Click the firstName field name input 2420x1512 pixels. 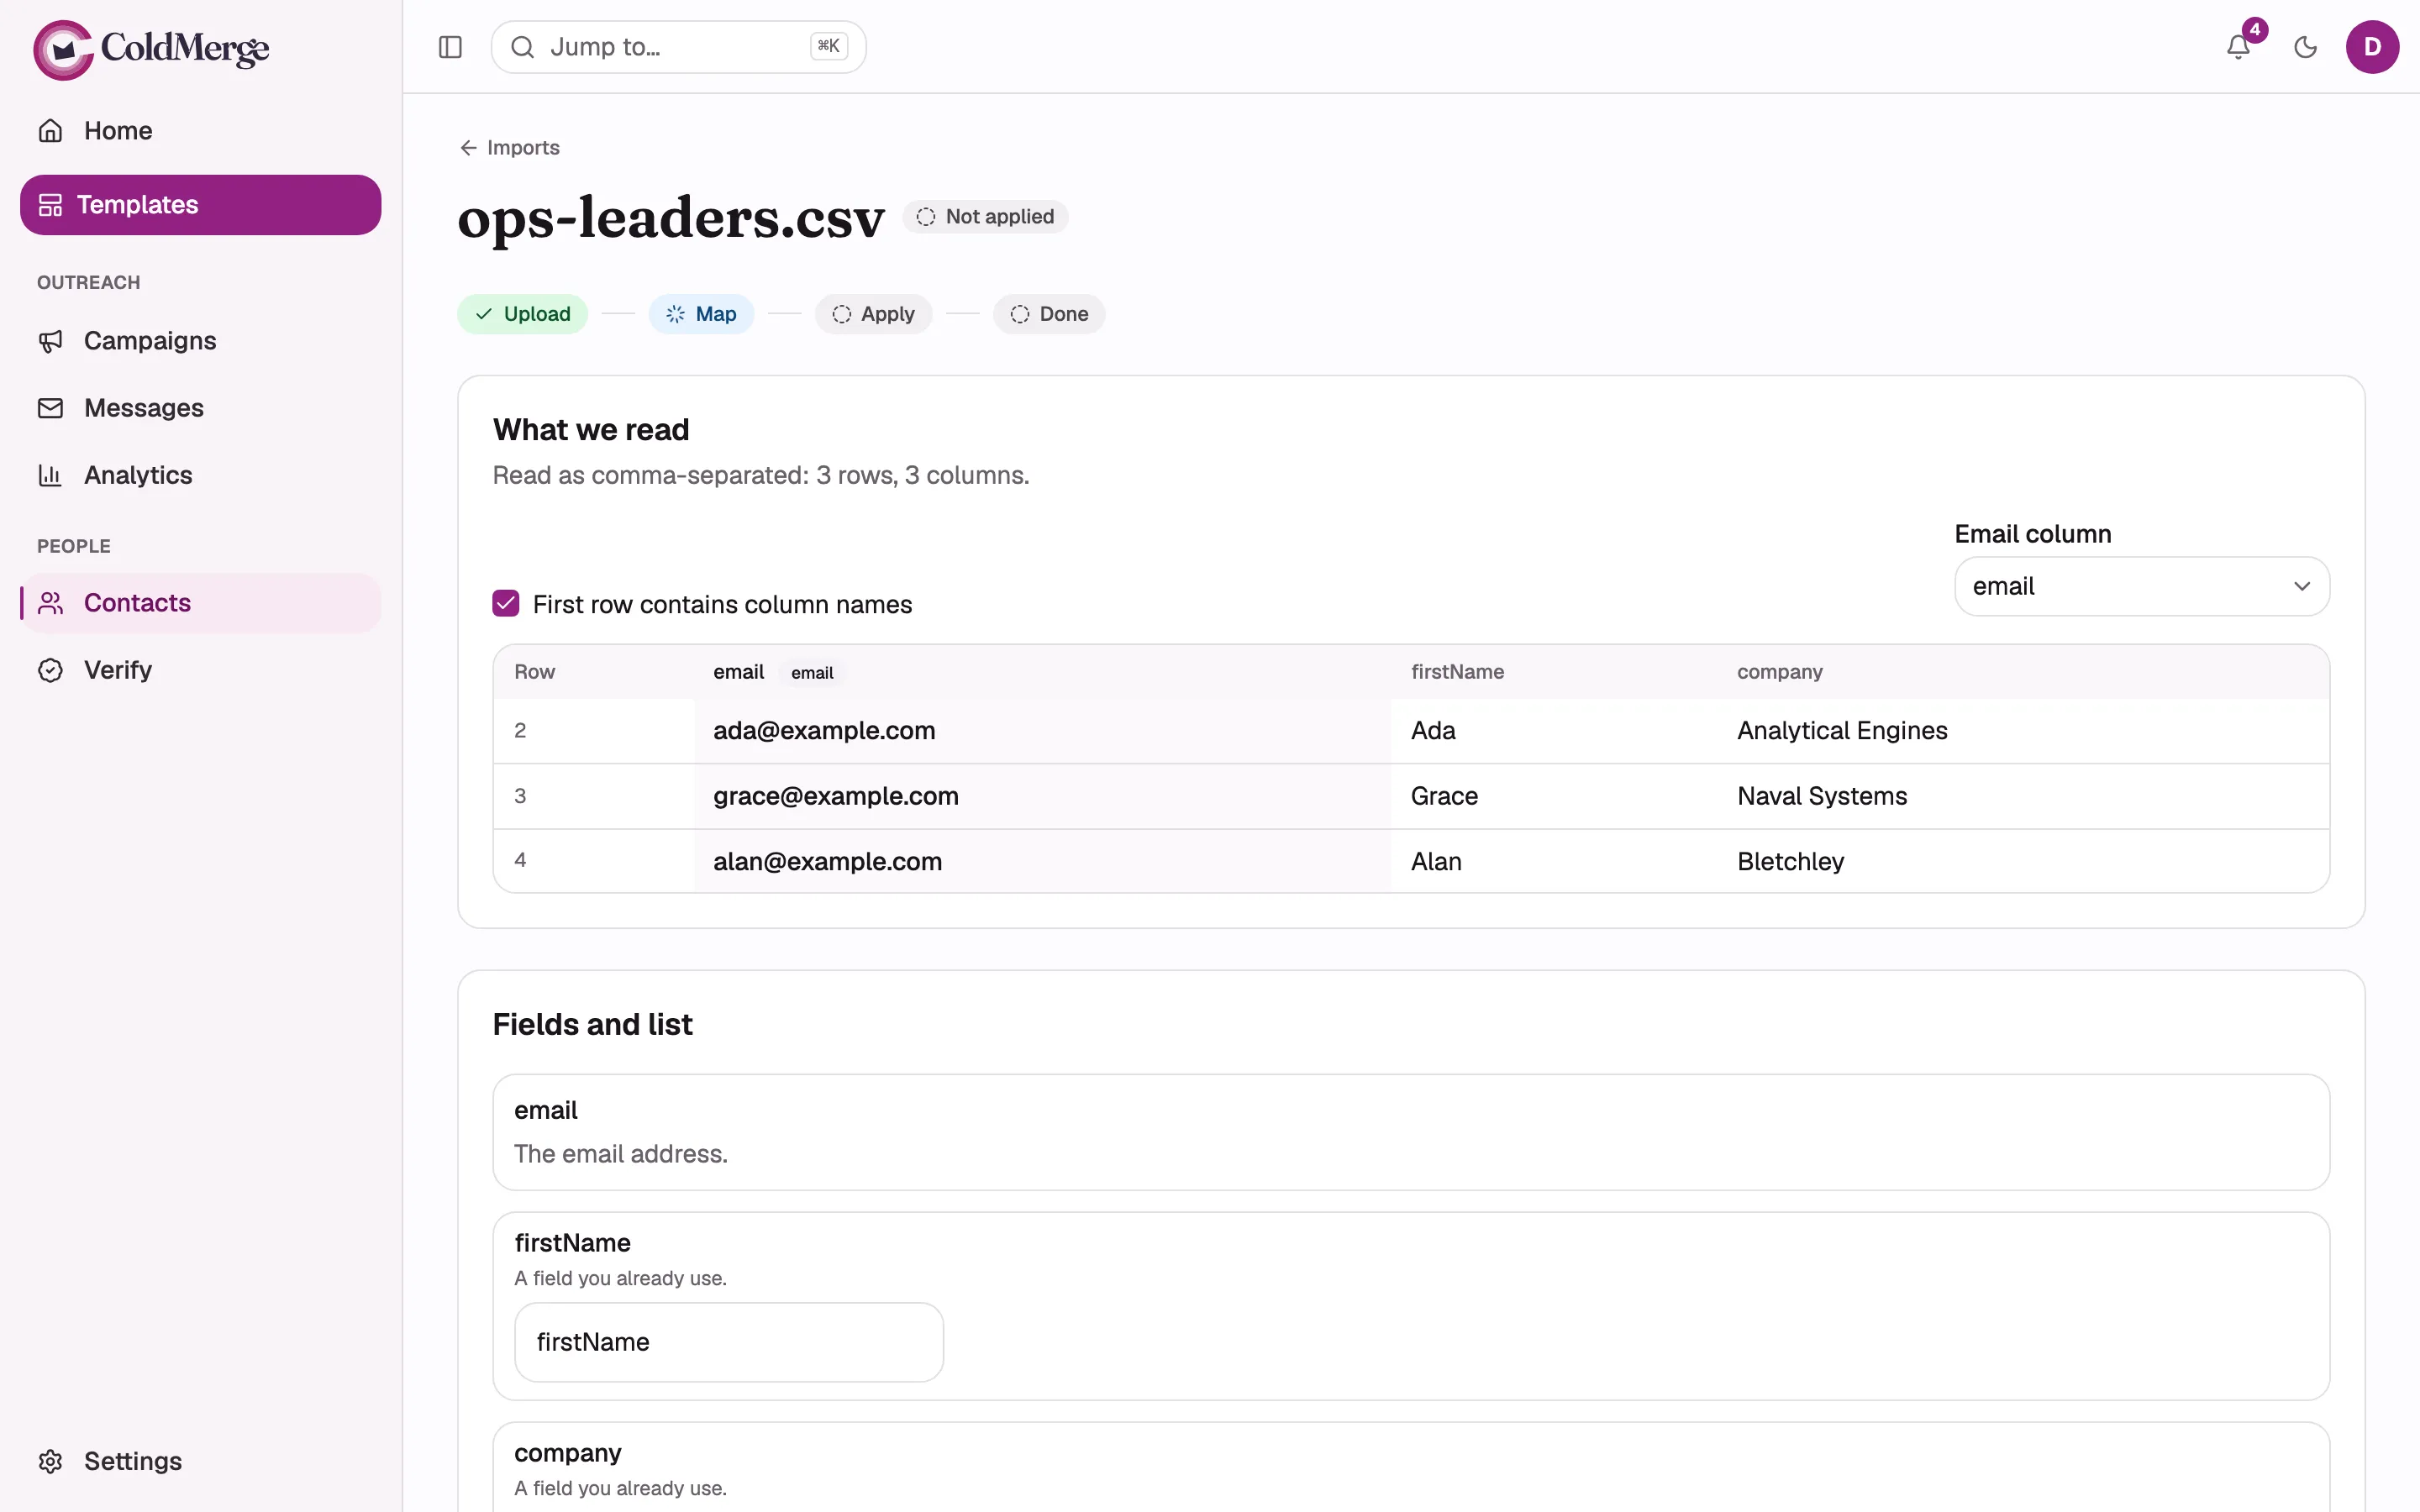click(x=728, y=1342)
